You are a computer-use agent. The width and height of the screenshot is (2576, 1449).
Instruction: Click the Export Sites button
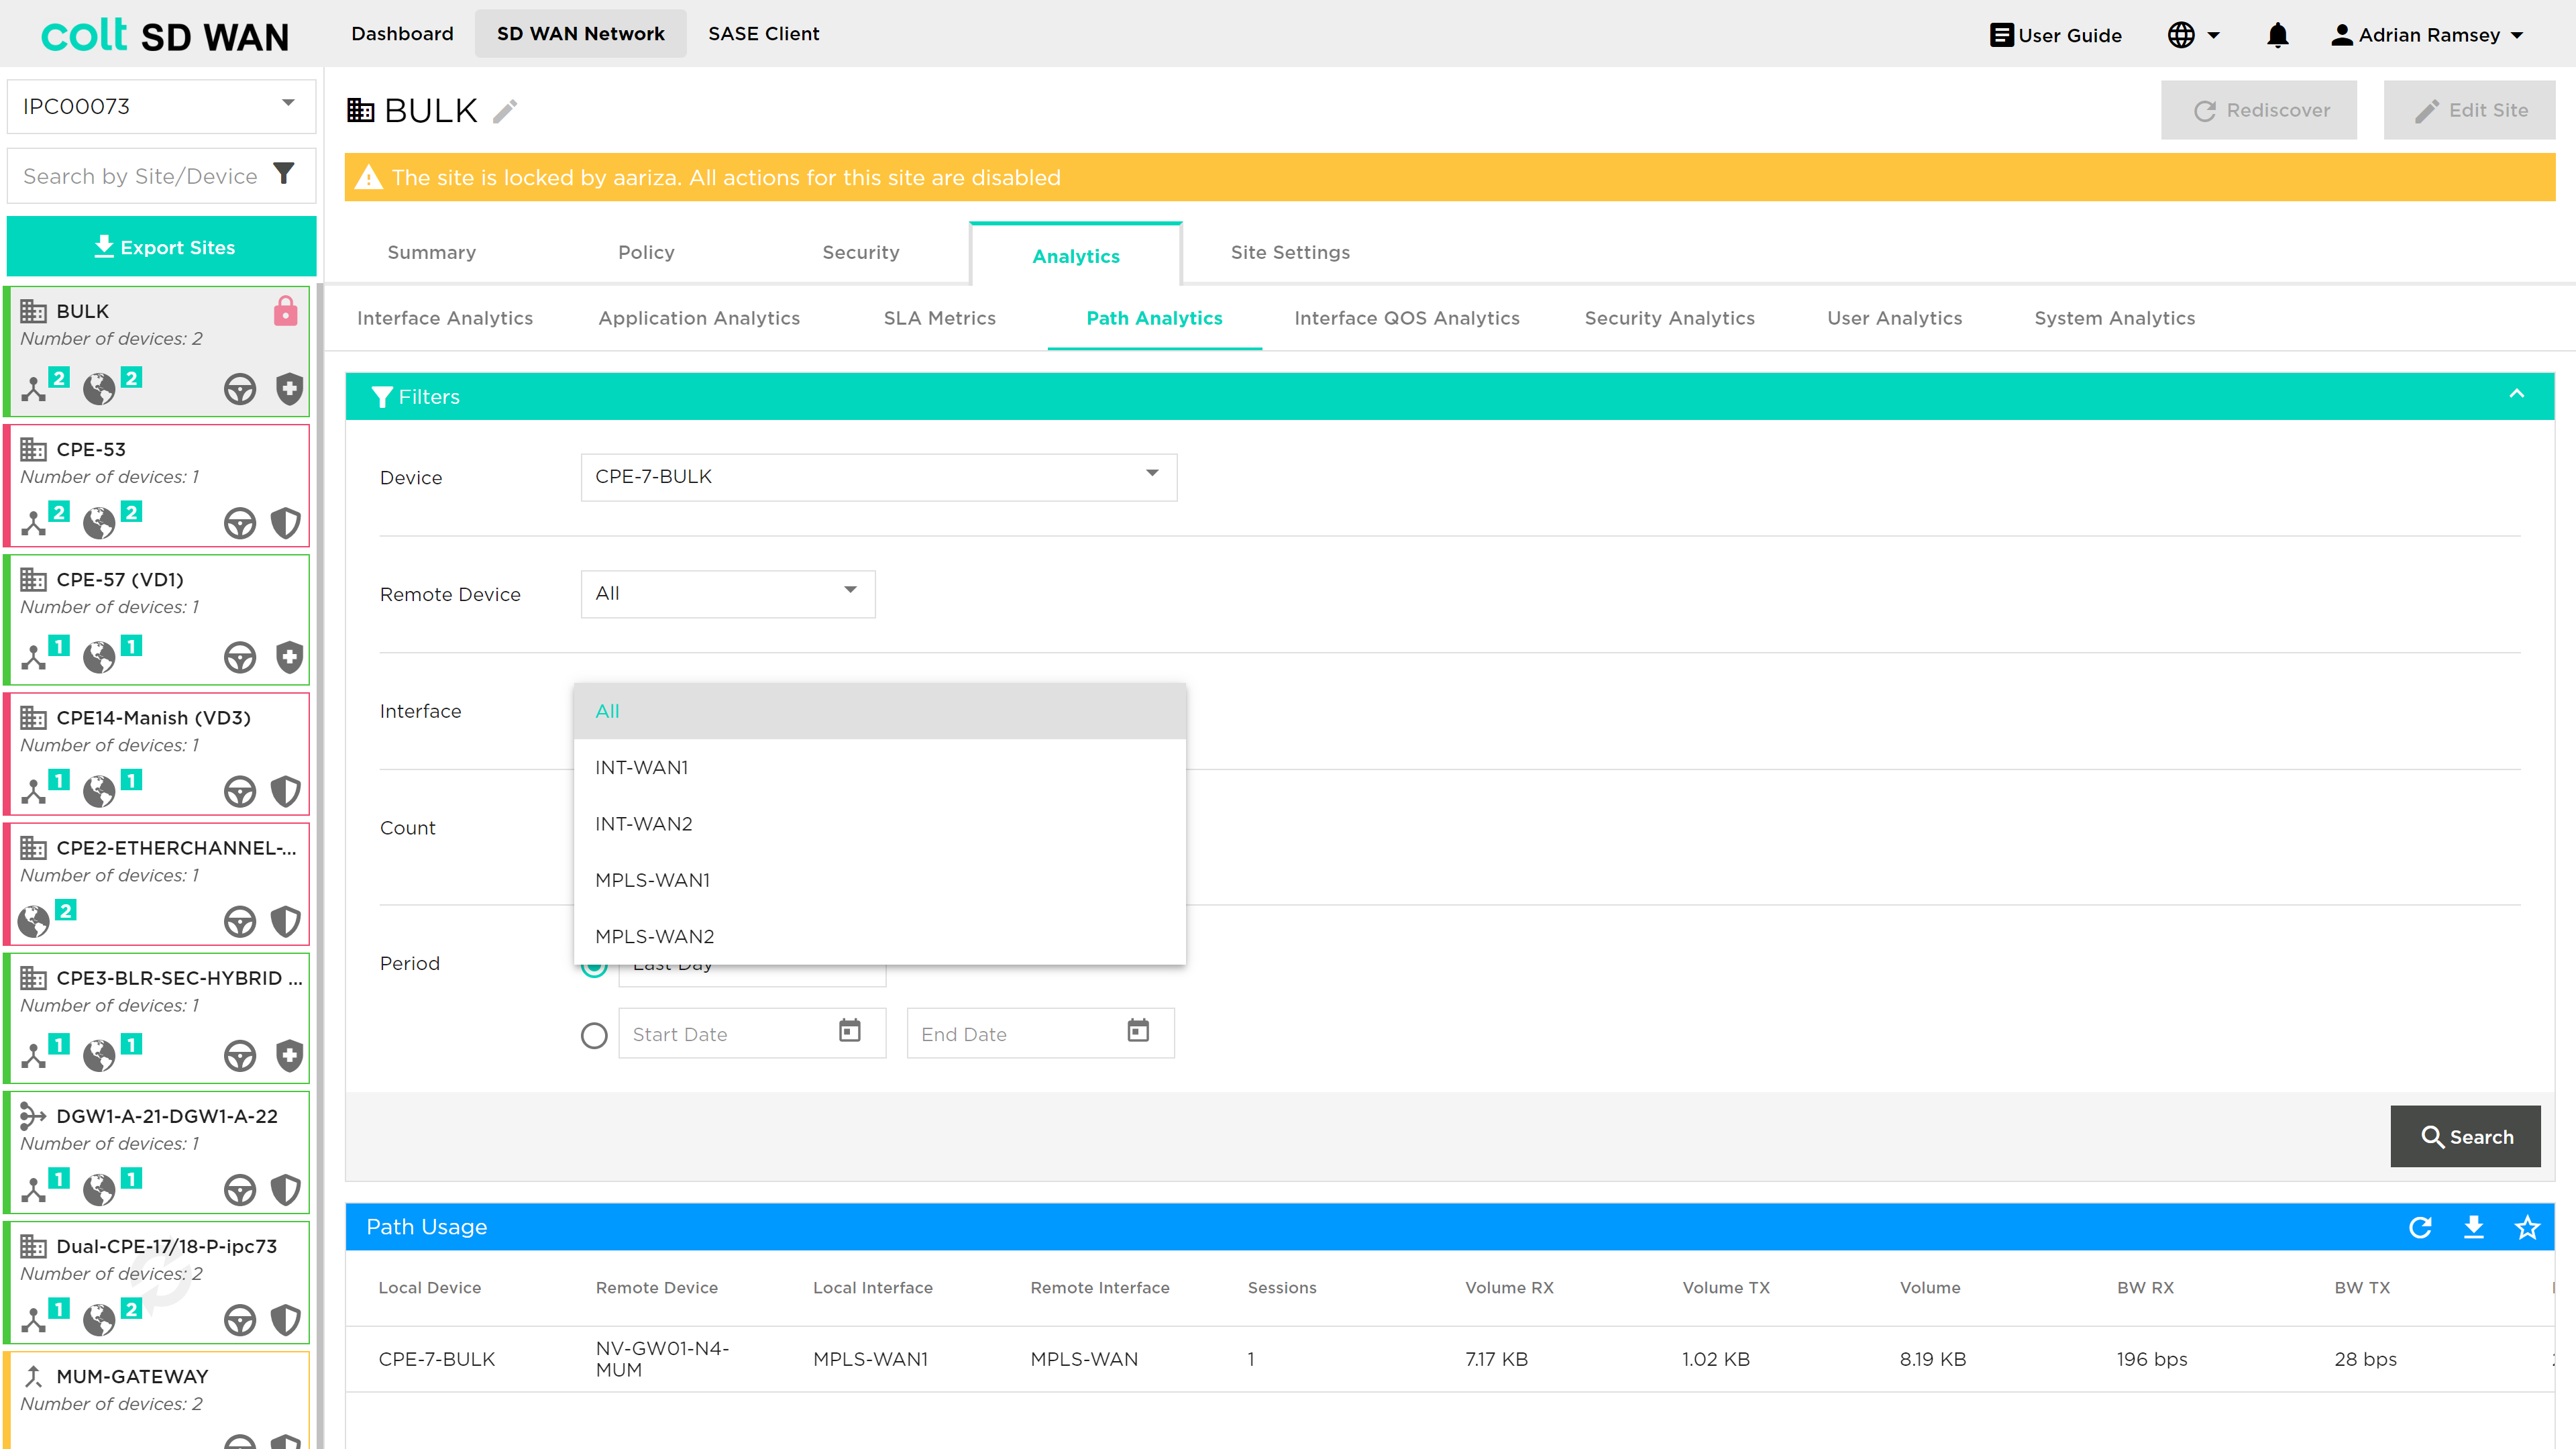(162, 246)
